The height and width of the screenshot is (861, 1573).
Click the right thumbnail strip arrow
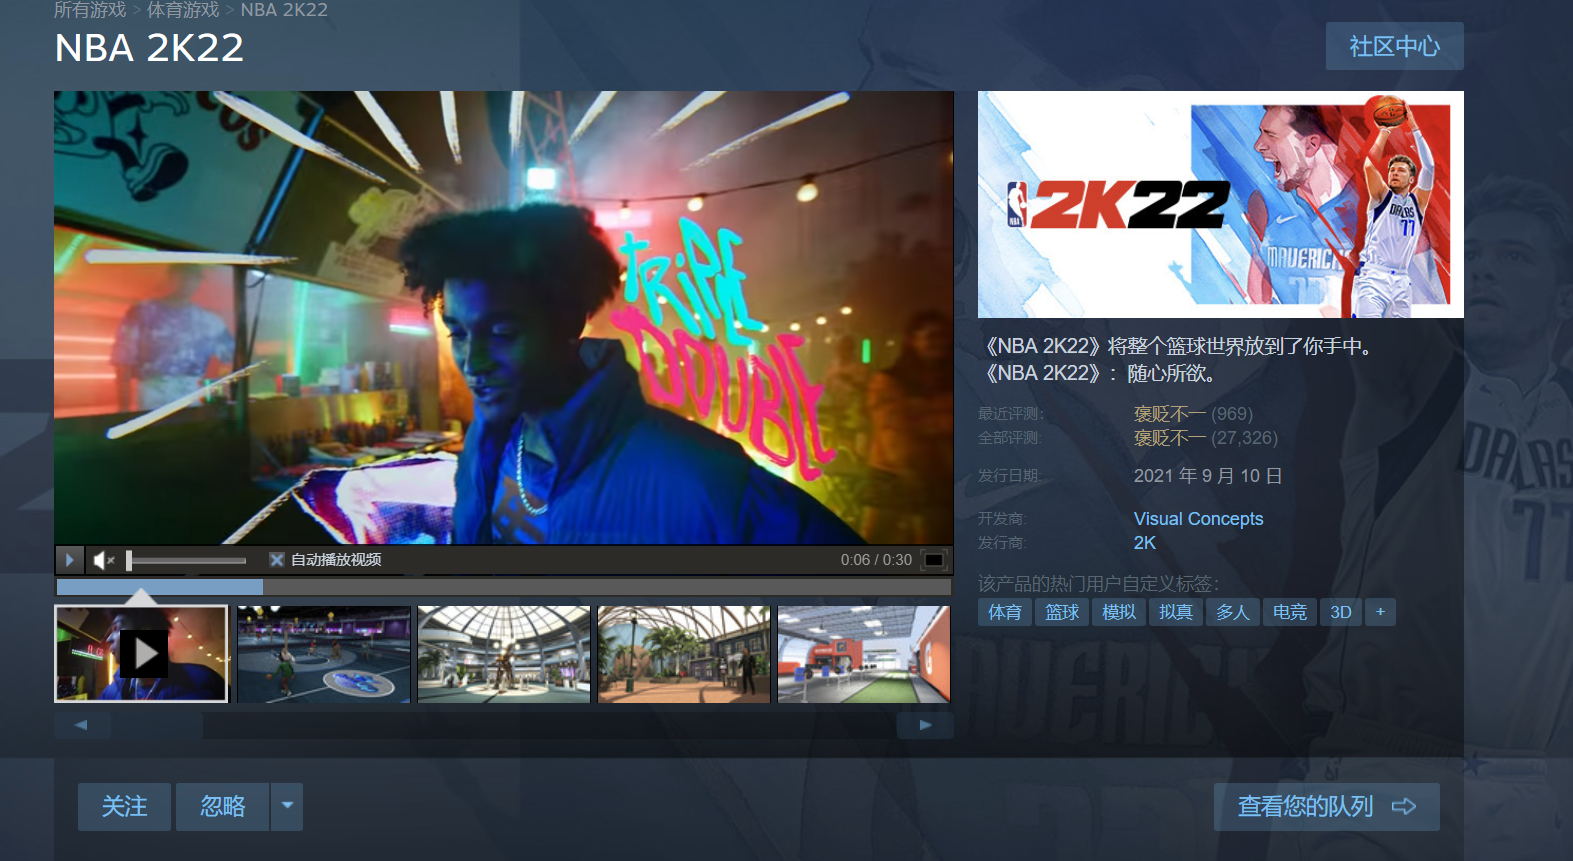click(925, 725)
